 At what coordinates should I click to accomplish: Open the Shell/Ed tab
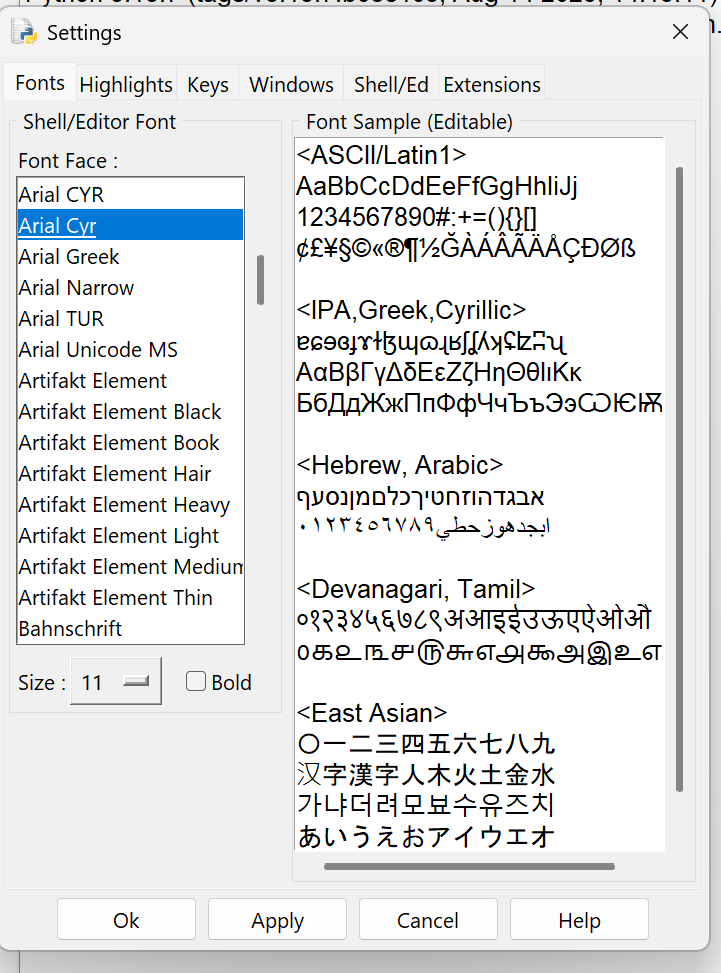[x=391, y=85]
